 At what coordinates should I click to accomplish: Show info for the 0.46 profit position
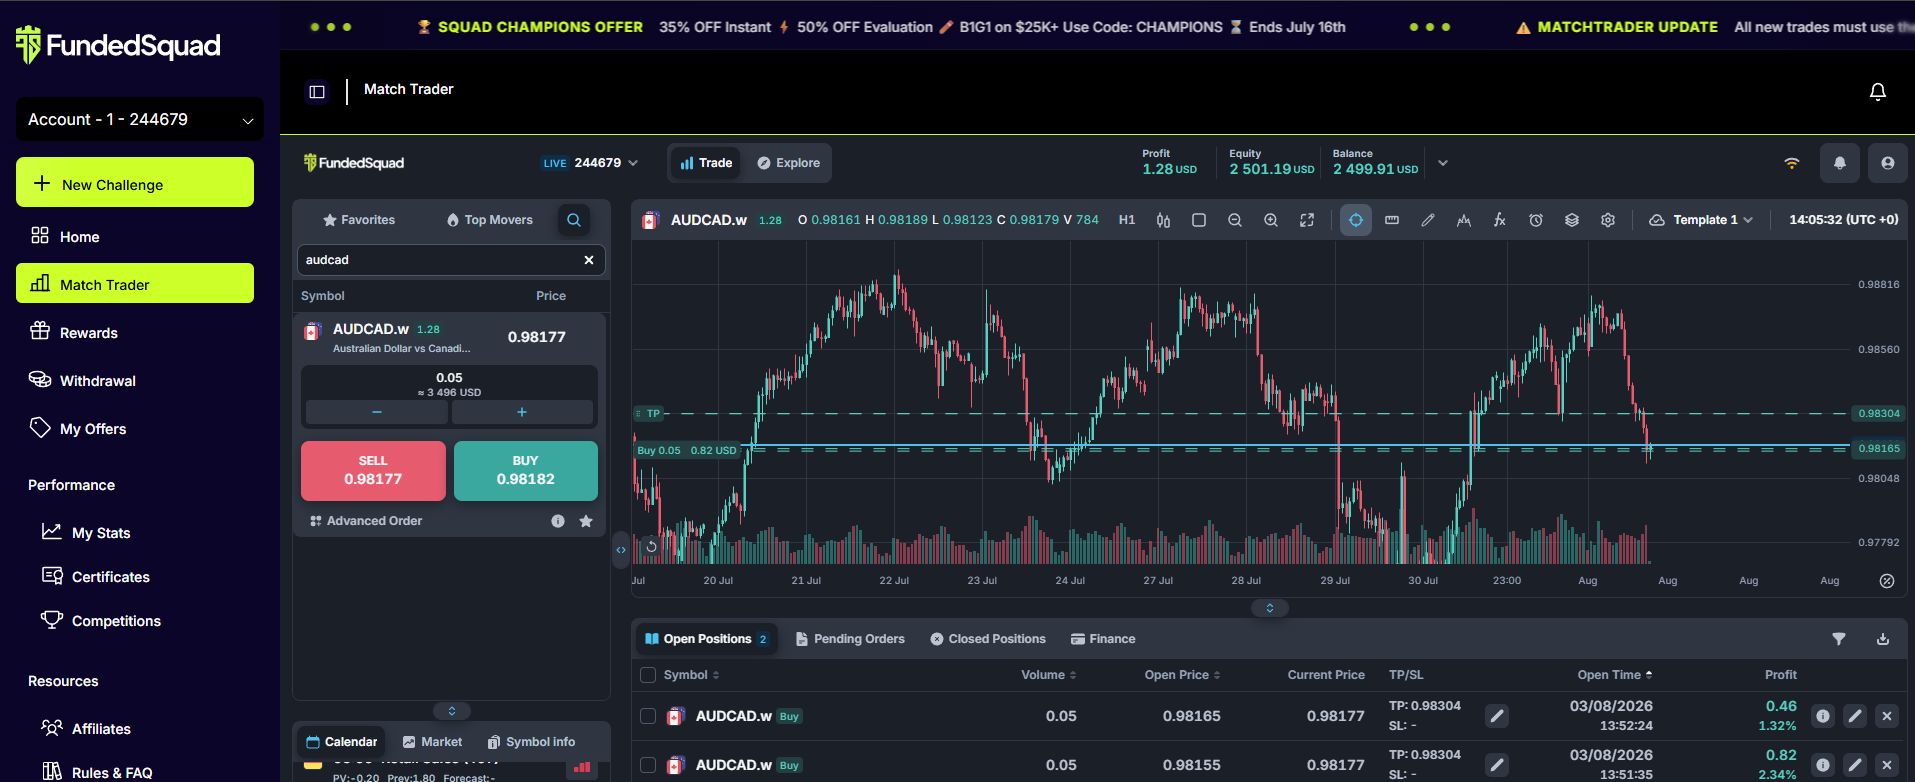(x=1823, y=716)
